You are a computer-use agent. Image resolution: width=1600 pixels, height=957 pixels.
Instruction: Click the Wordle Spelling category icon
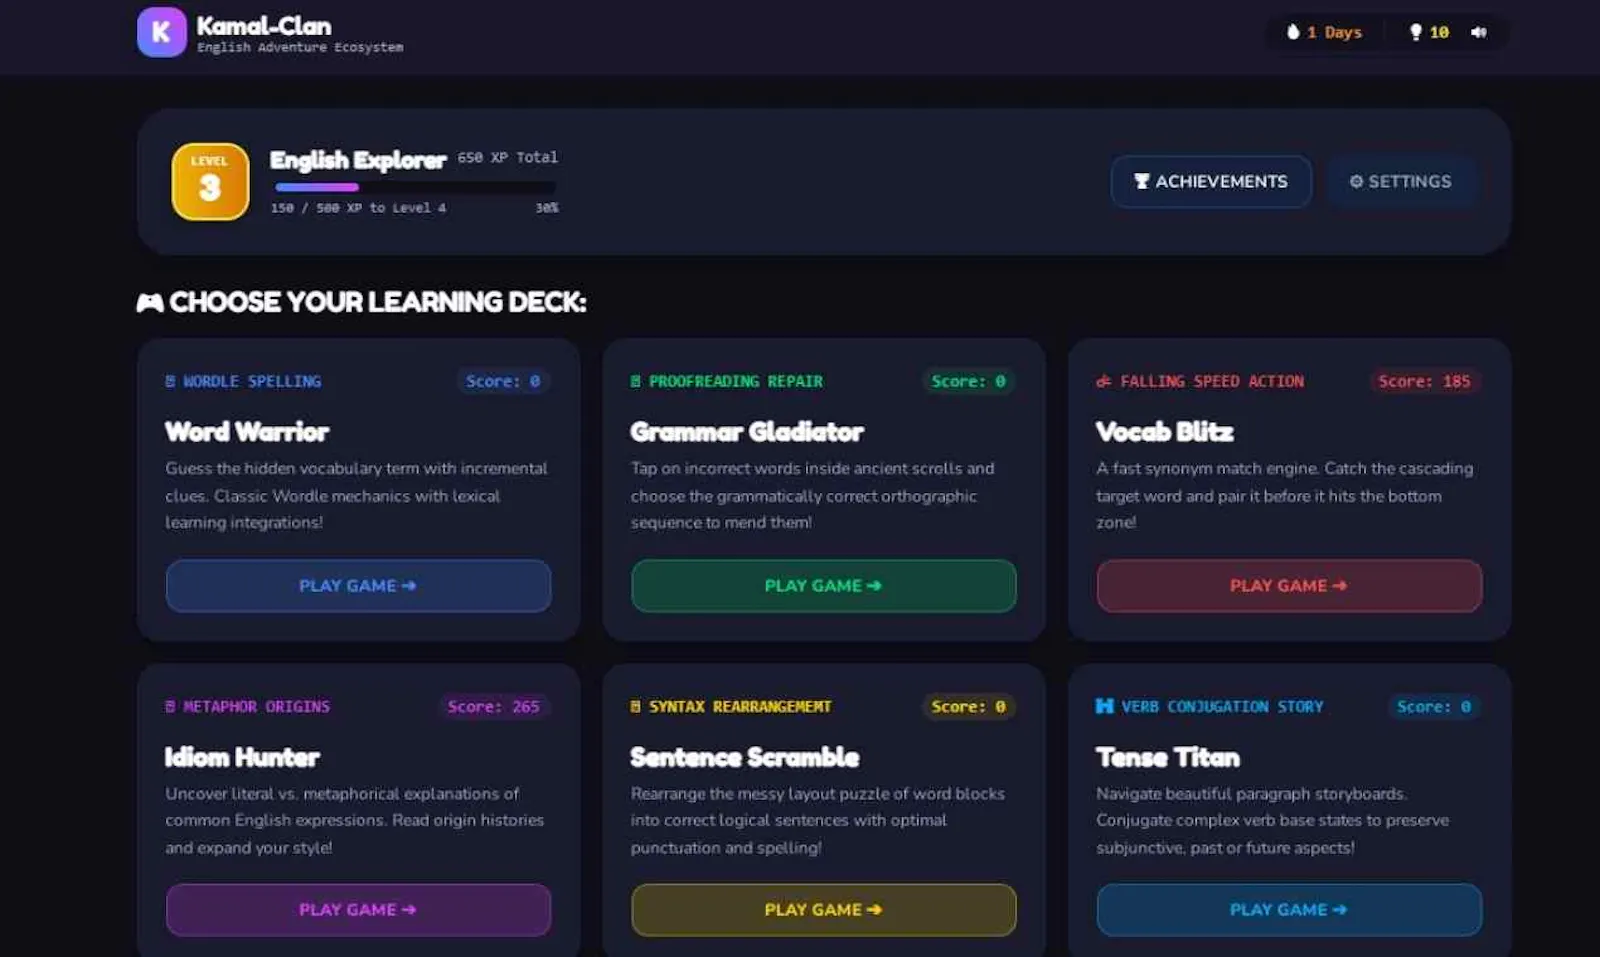click(x=170, y=381)
